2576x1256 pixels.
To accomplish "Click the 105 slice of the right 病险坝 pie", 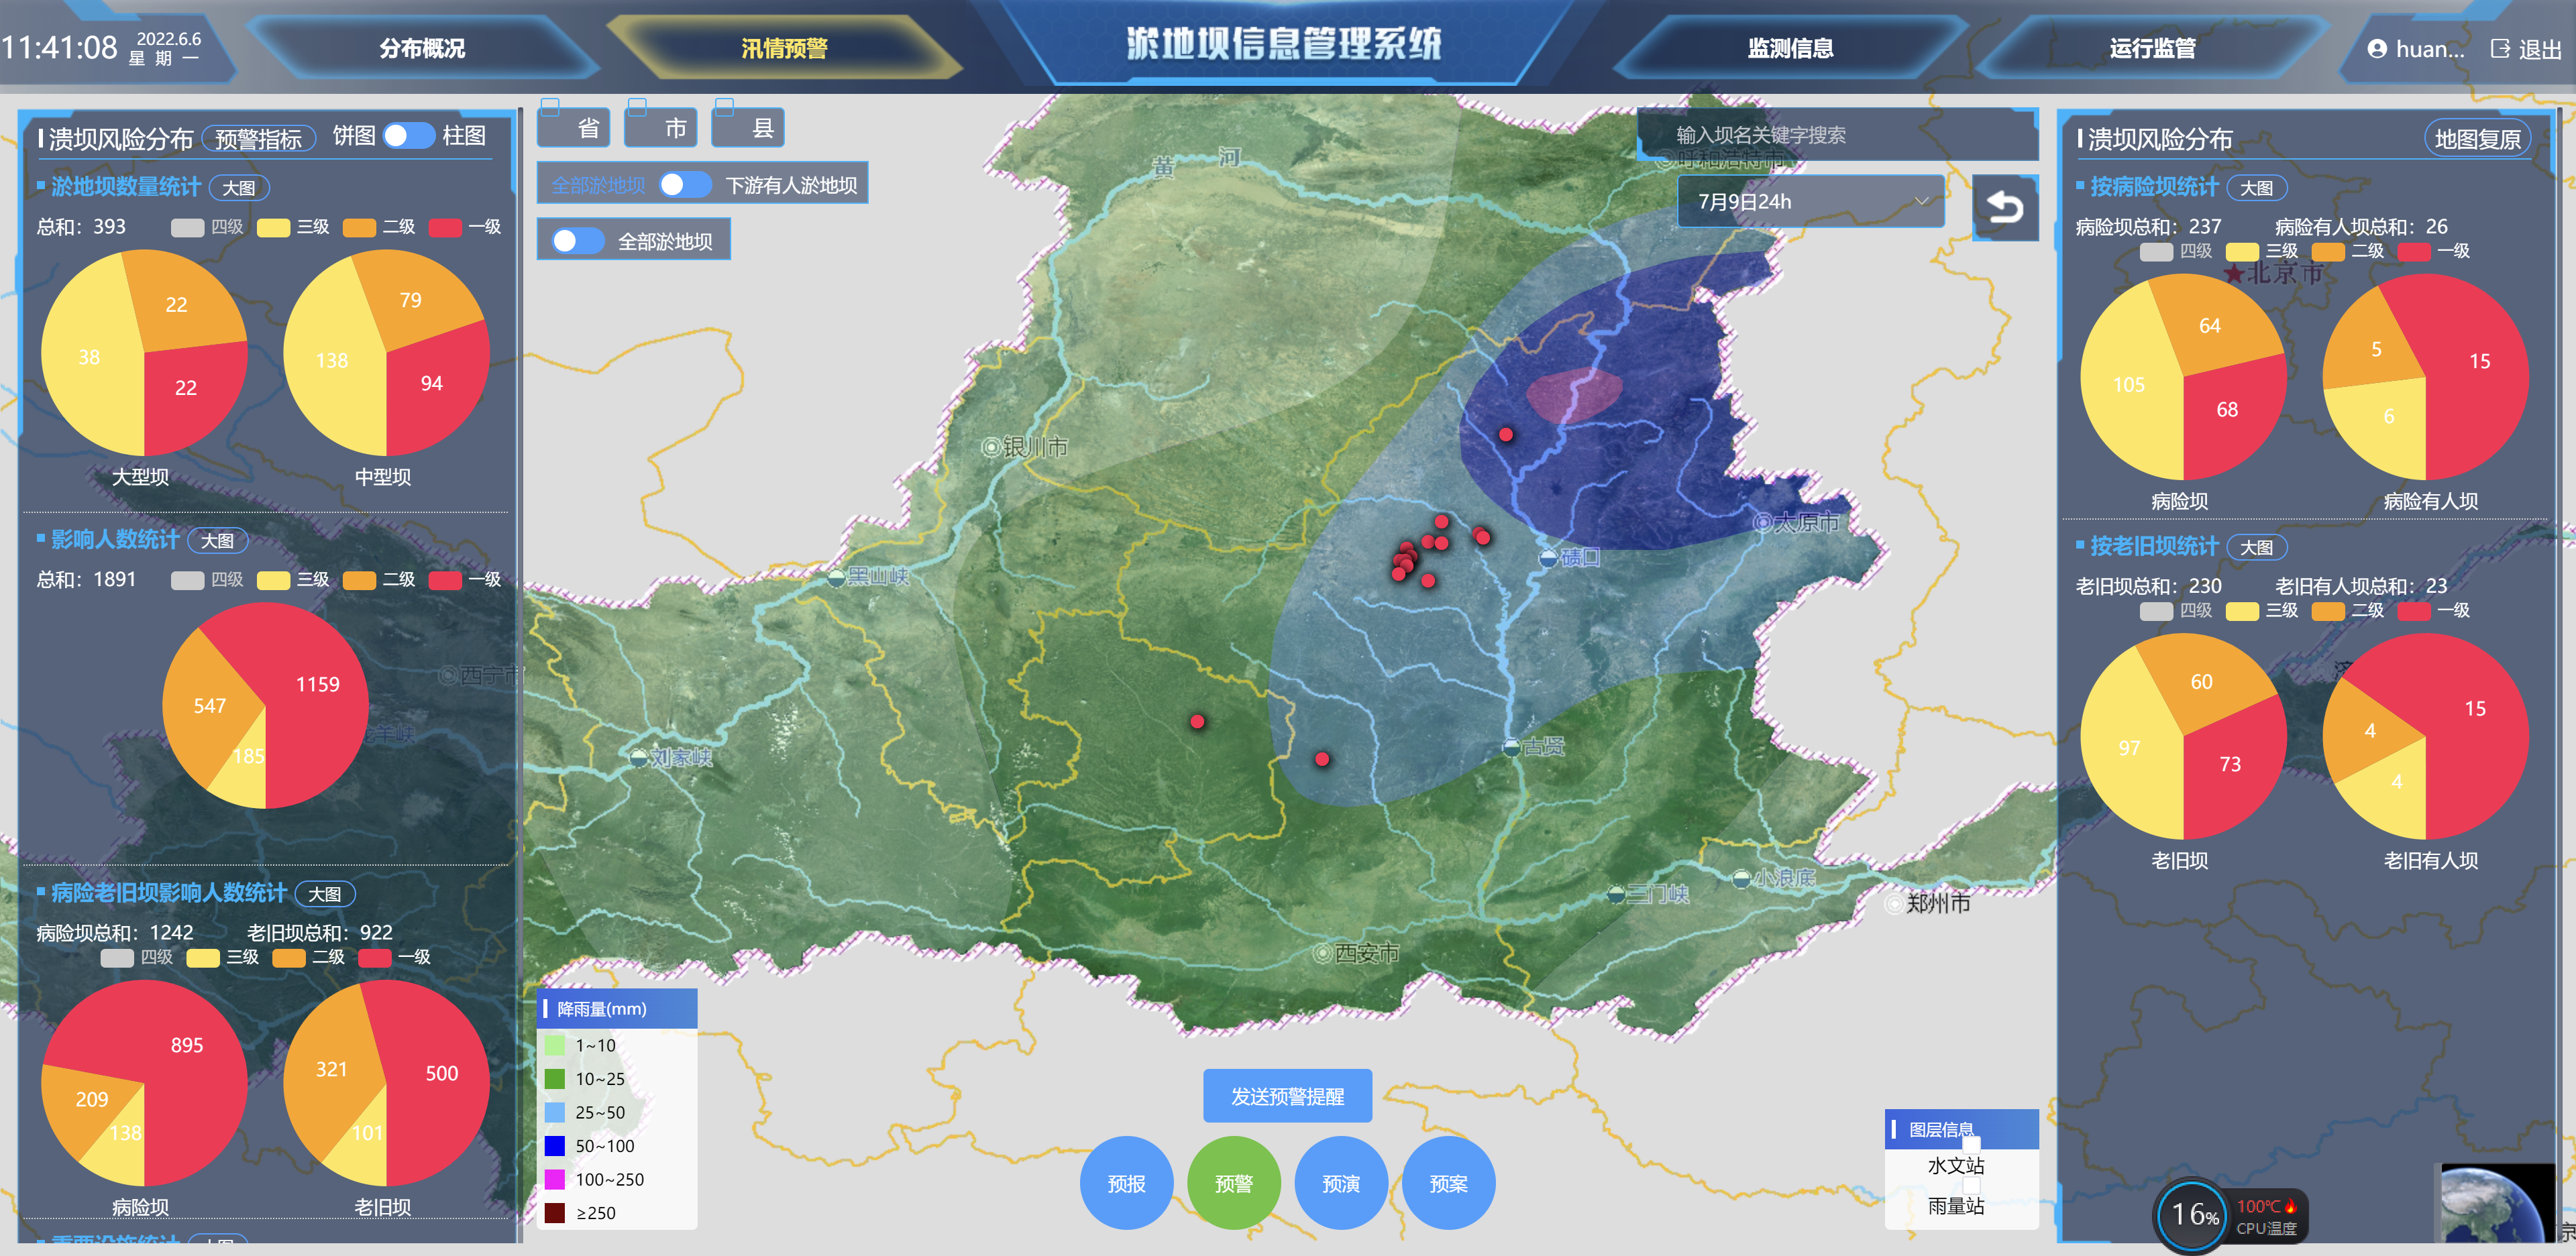I will pos(2128,385).
